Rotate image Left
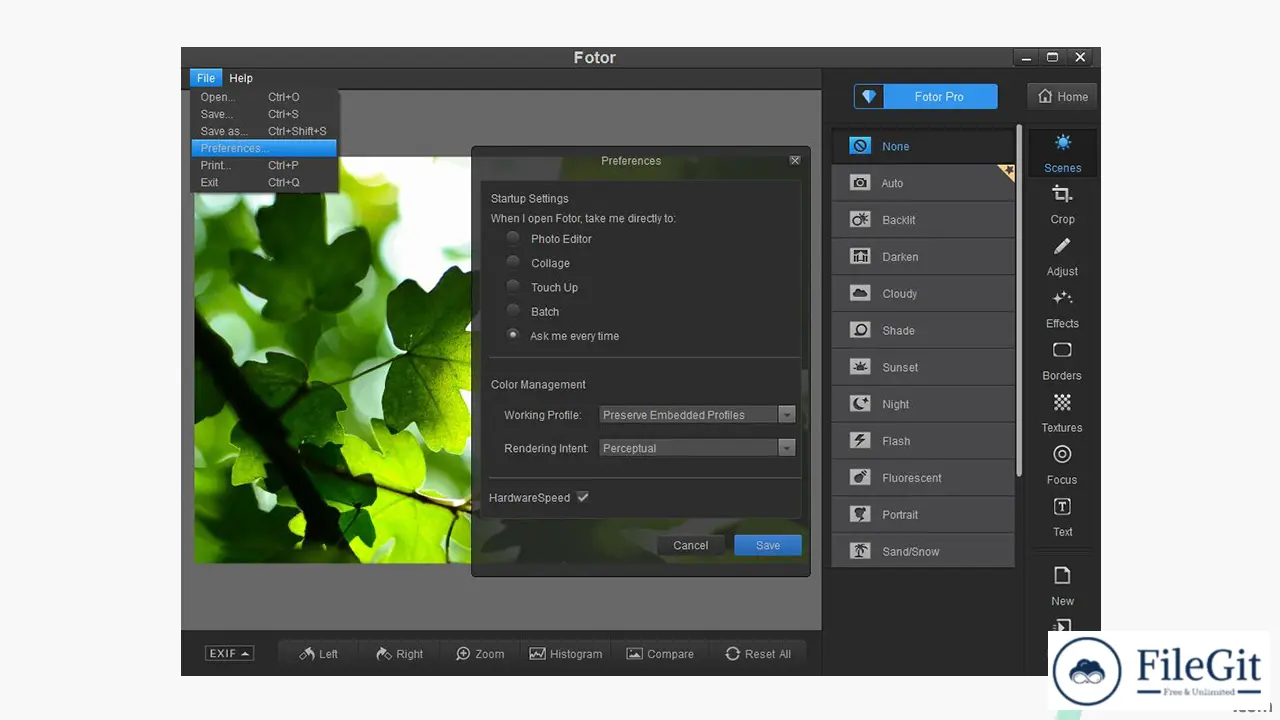Screen dimensions: 1280x720 pyautogui.click(x=318, y=654)
